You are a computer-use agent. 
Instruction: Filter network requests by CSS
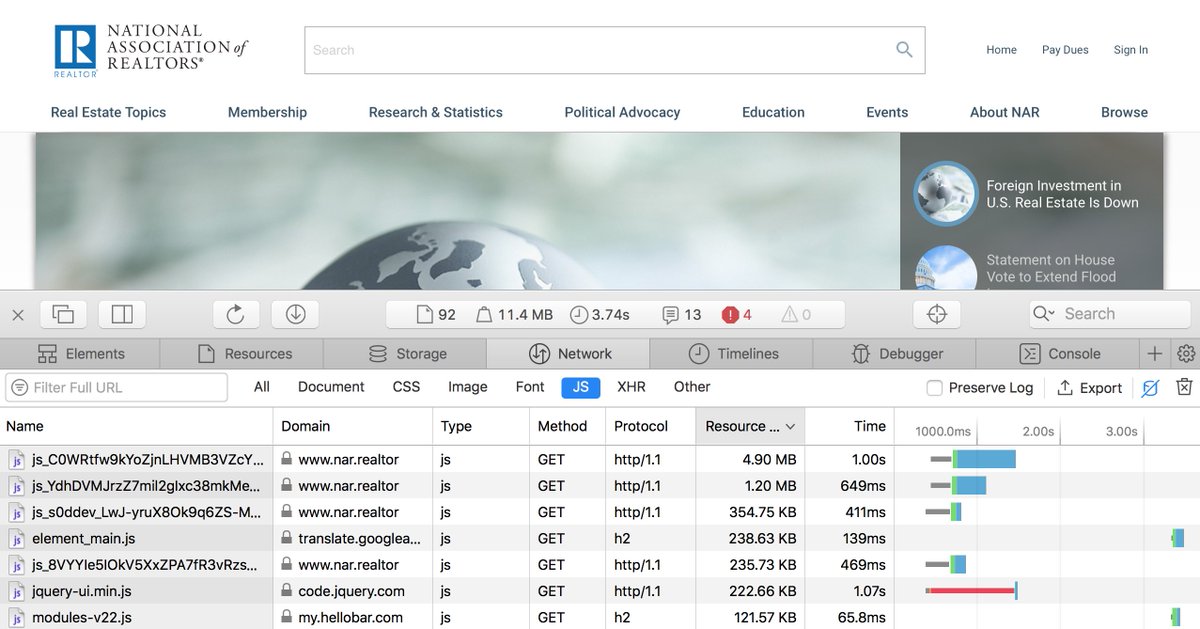click(x=407, y=387)
